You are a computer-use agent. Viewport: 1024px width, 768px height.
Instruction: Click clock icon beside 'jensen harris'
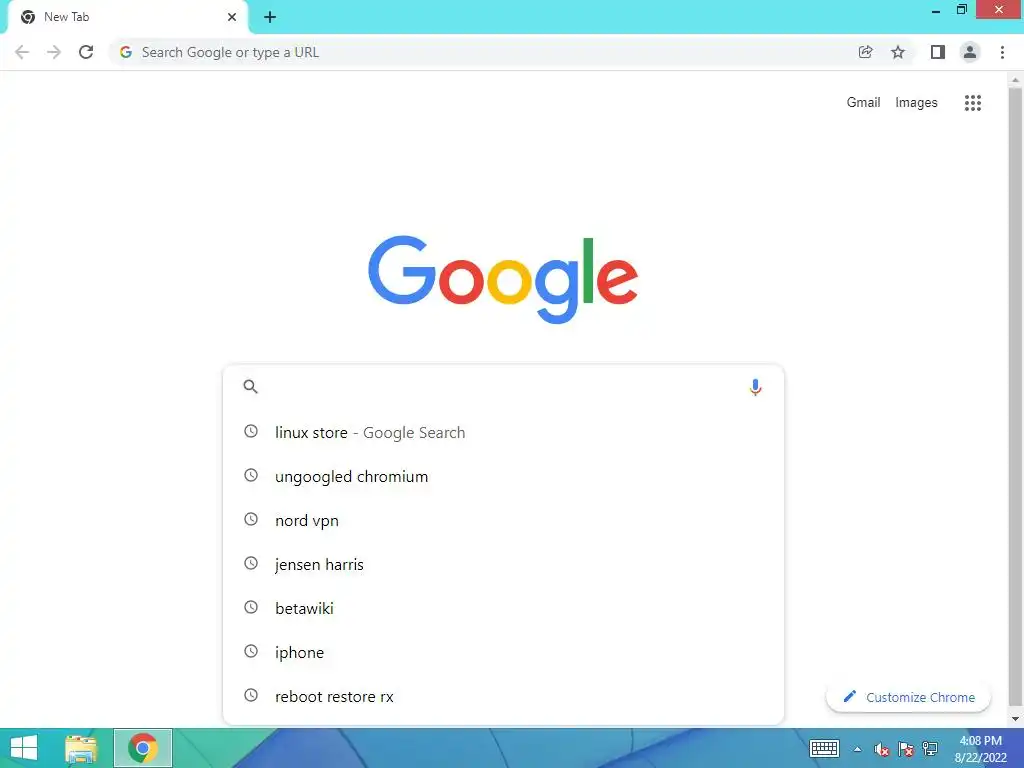pos(251,563)
